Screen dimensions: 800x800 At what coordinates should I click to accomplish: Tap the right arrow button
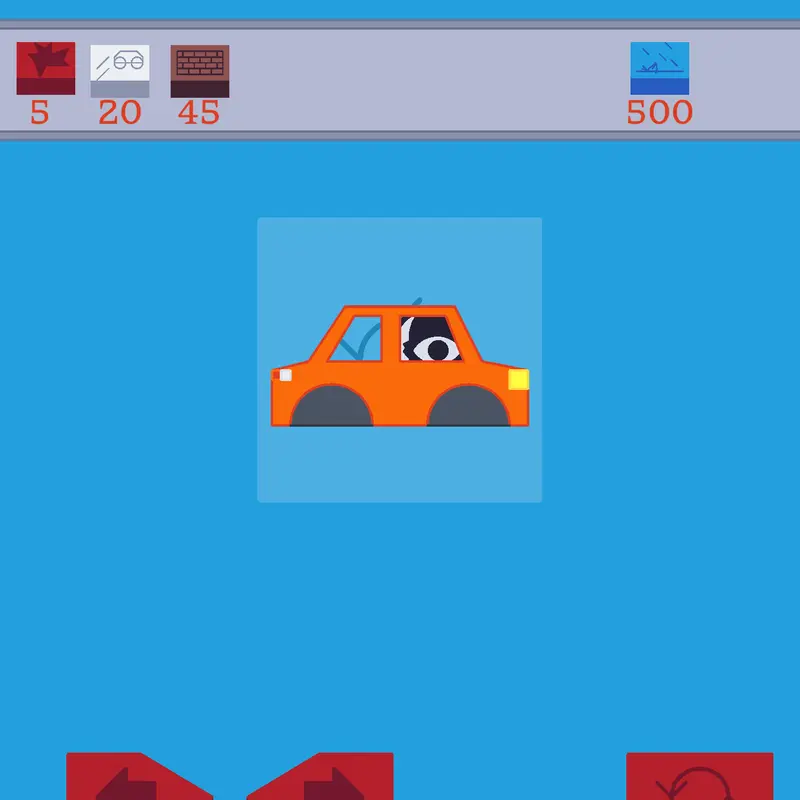[320, 776]
